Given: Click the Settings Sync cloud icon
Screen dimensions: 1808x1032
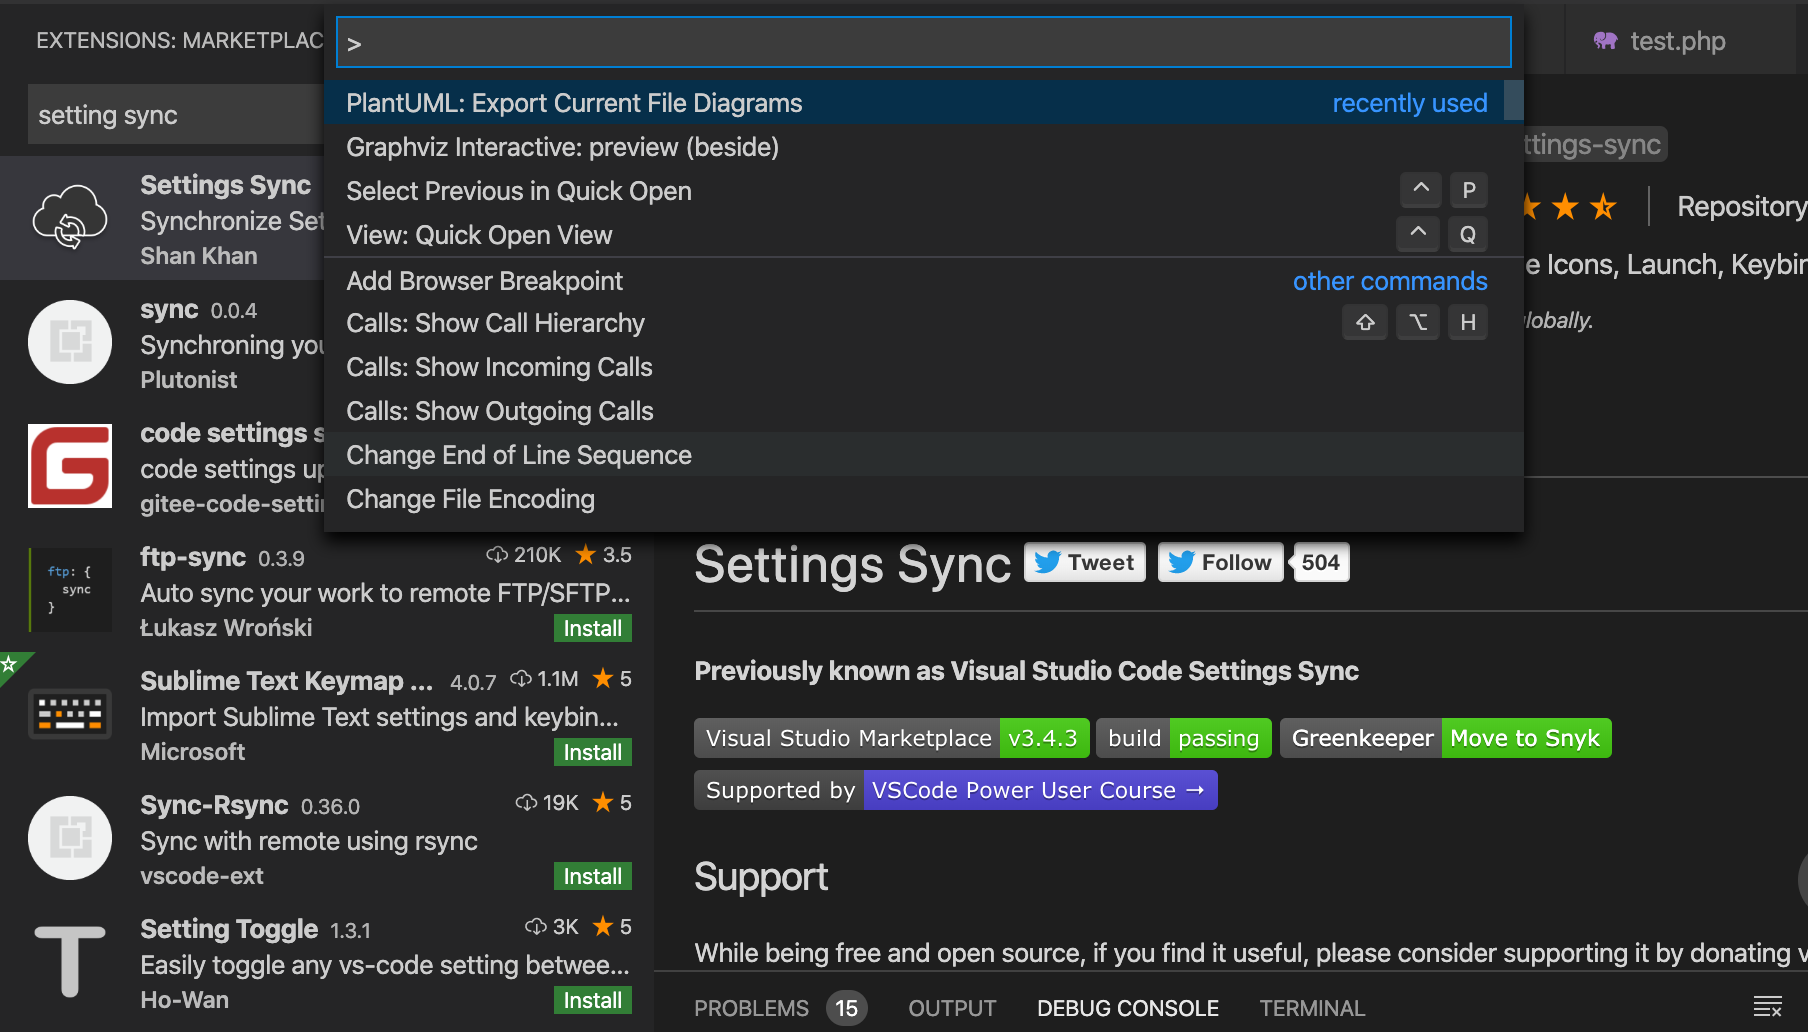Looking at the screenshot, I should pyautogui.click(x=70, y=217).
